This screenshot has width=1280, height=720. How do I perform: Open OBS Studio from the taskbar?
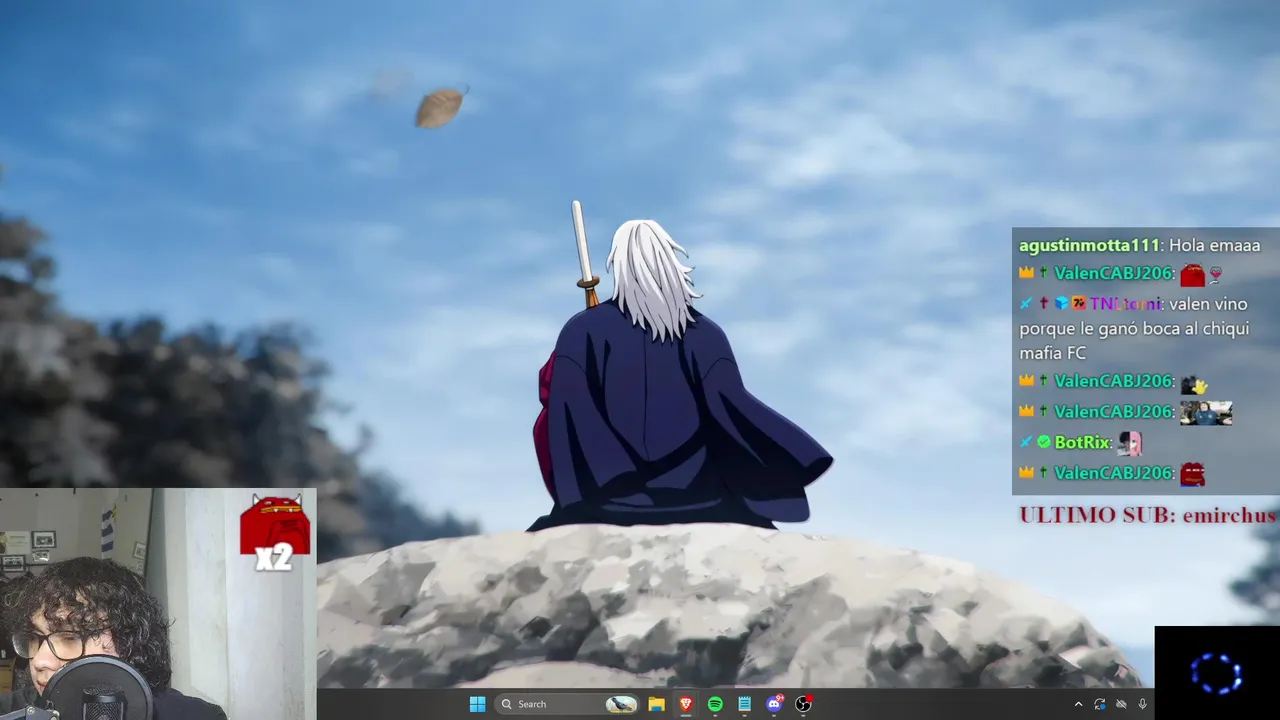click(x=803, y=704)
